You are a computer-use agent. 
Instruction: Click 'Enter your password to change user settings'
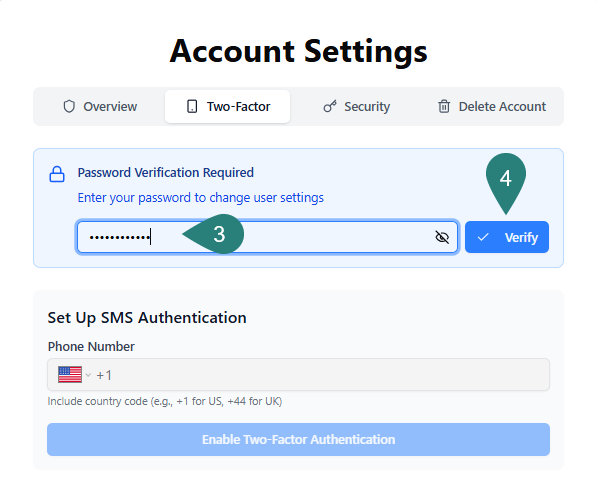[x=201, y=198]
